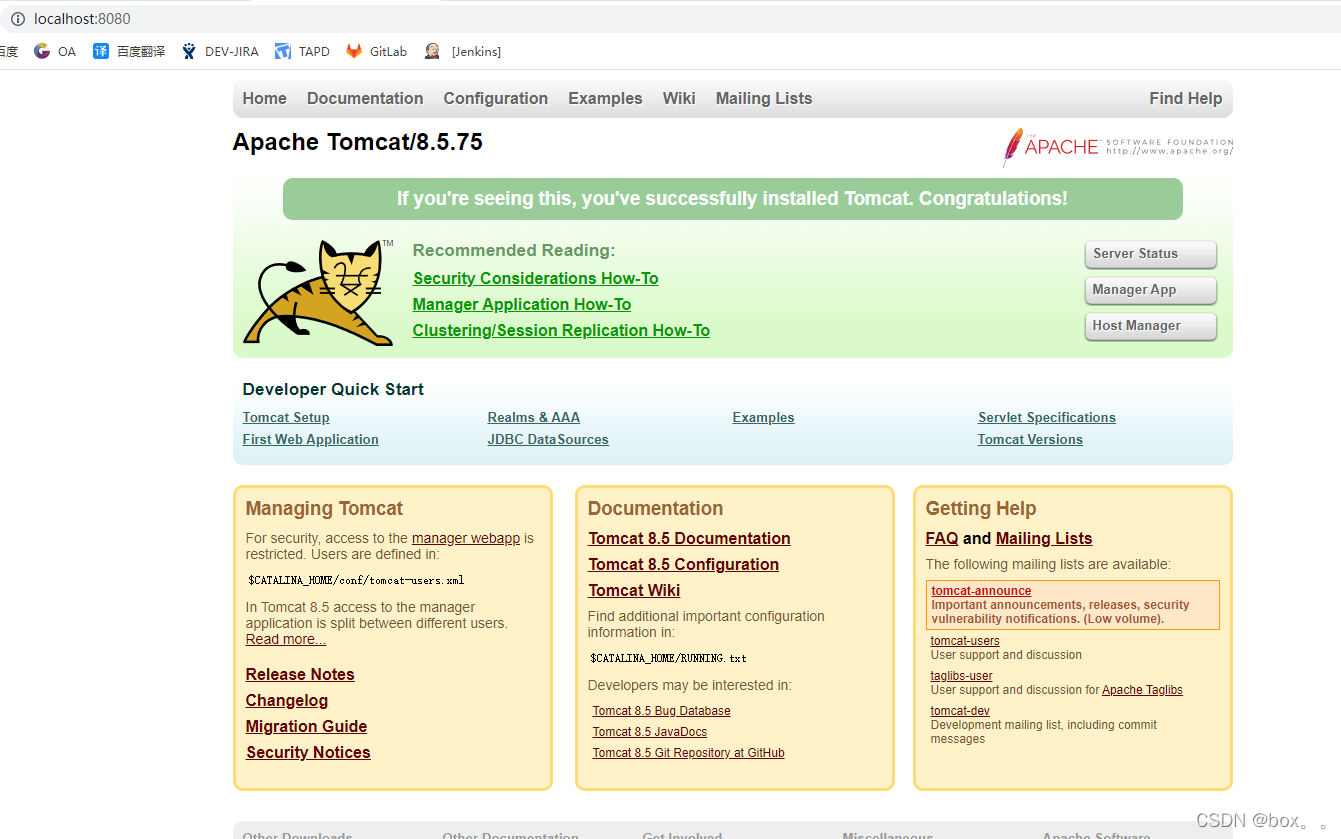This screenshot has width=1341, height=839.
Task: Open the tomcat-dev mailing list
Action: point(960,711)
